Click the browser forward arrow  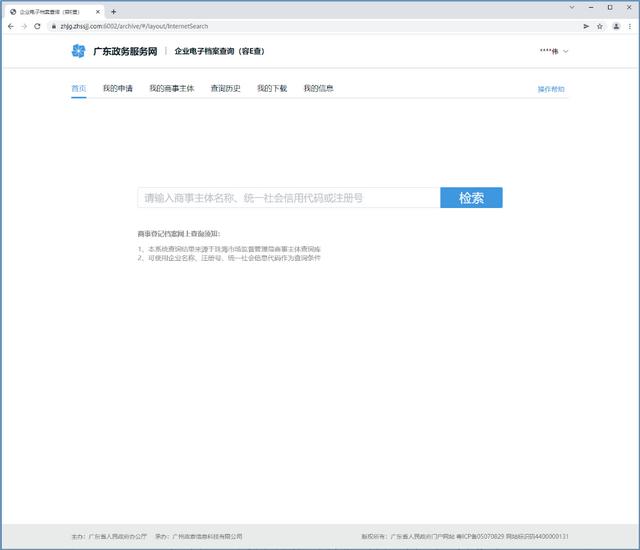(24, 26)
